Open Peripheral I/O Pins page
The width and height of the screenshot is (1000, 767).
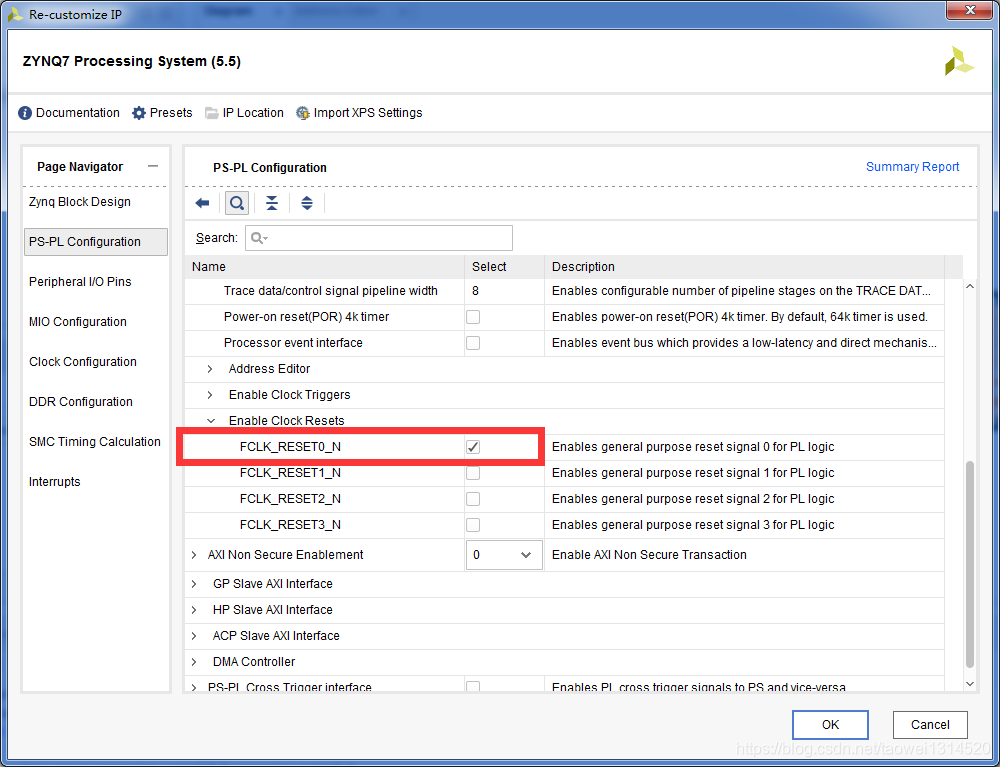click(80, 282)
